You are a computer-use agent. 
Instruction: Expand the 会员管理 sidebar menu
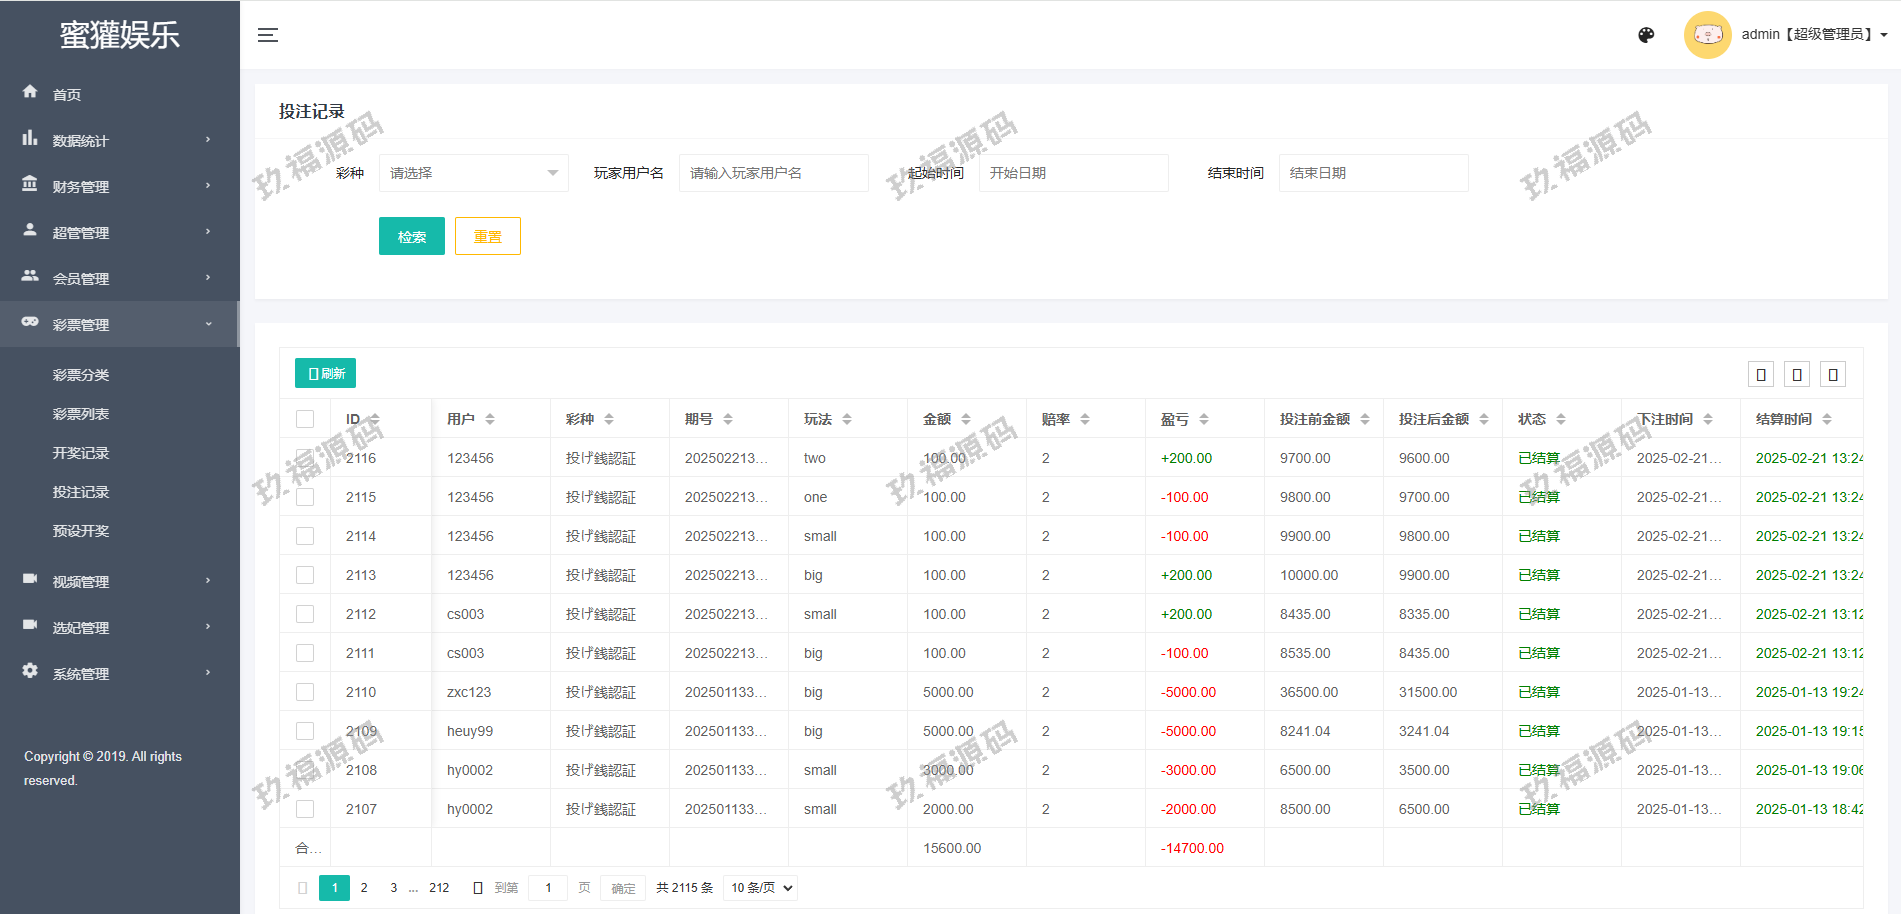point(119,278)
